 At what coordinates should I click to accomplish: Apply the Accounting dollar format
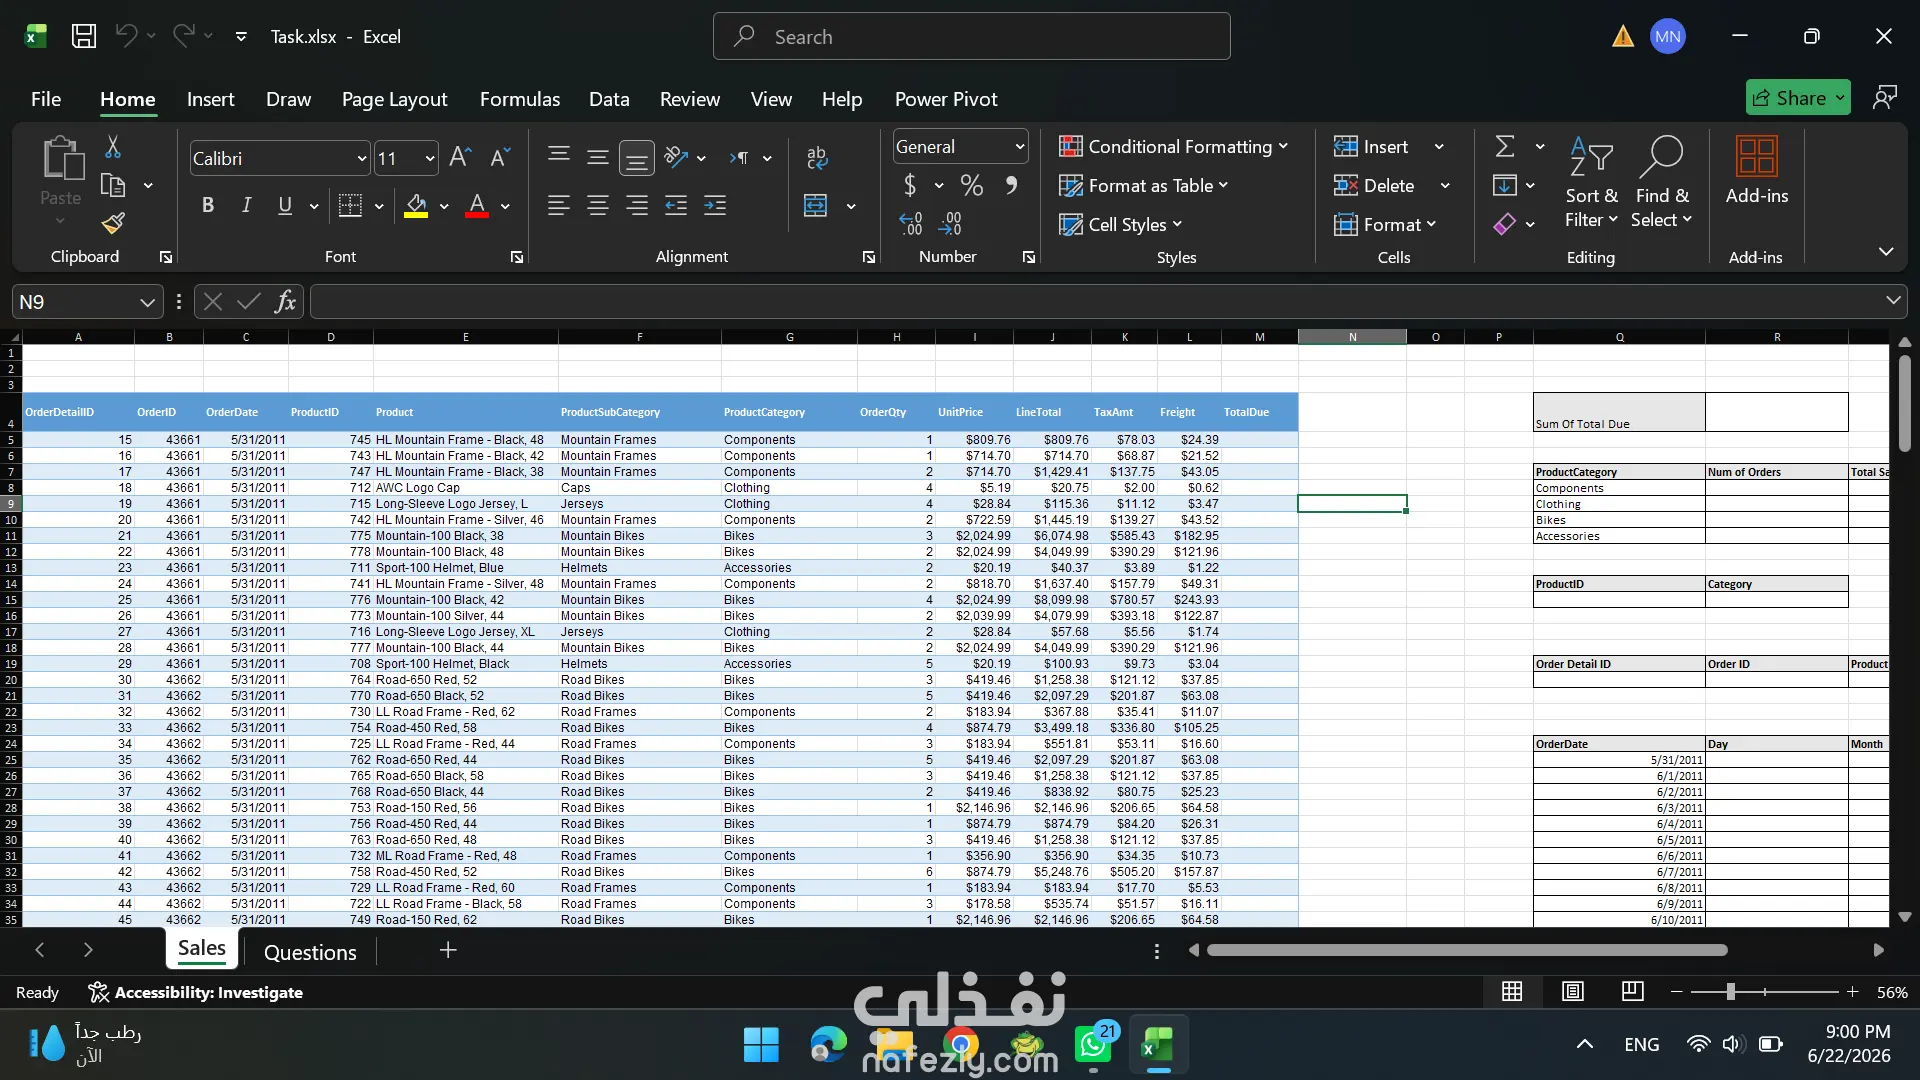pos(909,185)
